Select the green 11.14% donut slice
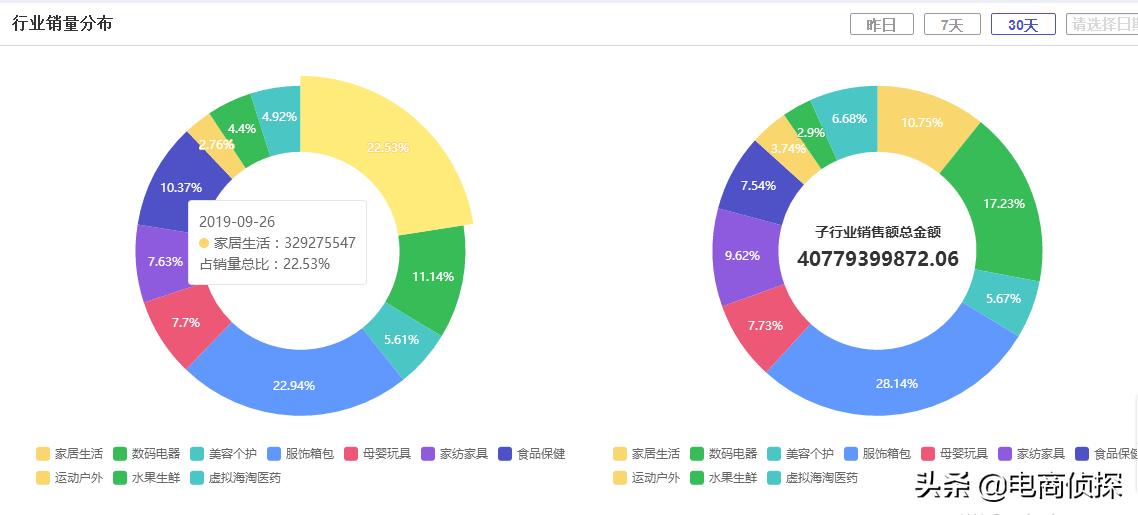This screenshot has height=515, width=1138. (x=432, y=276)
